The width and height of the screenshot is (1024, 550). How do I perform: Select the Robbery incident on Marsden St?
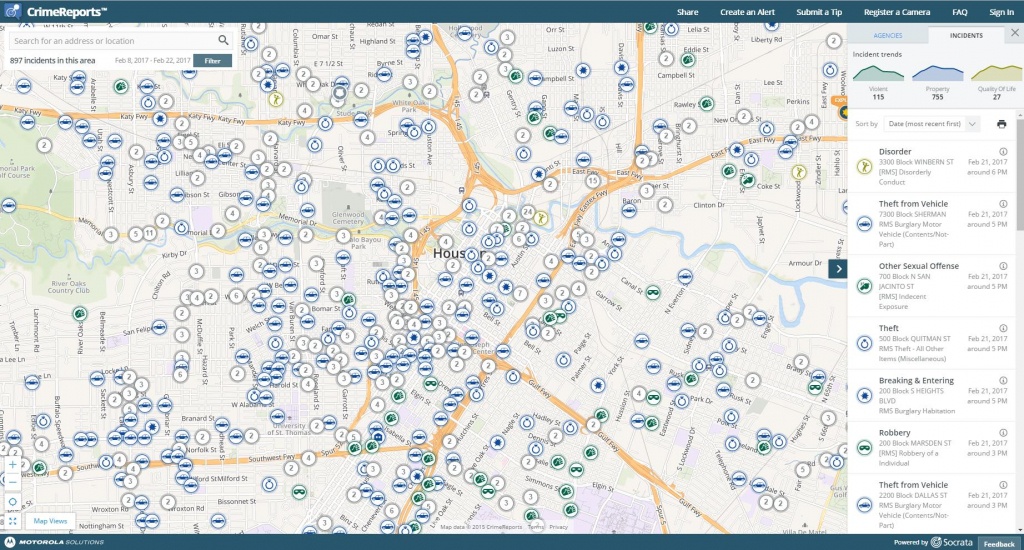click(925, 445)
